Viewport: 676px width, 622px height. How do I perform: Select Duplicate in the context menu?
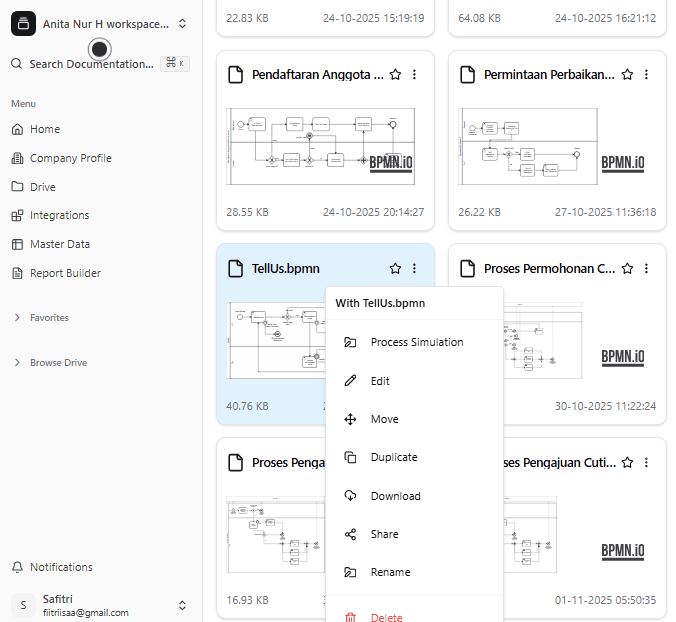pos(414,457)
